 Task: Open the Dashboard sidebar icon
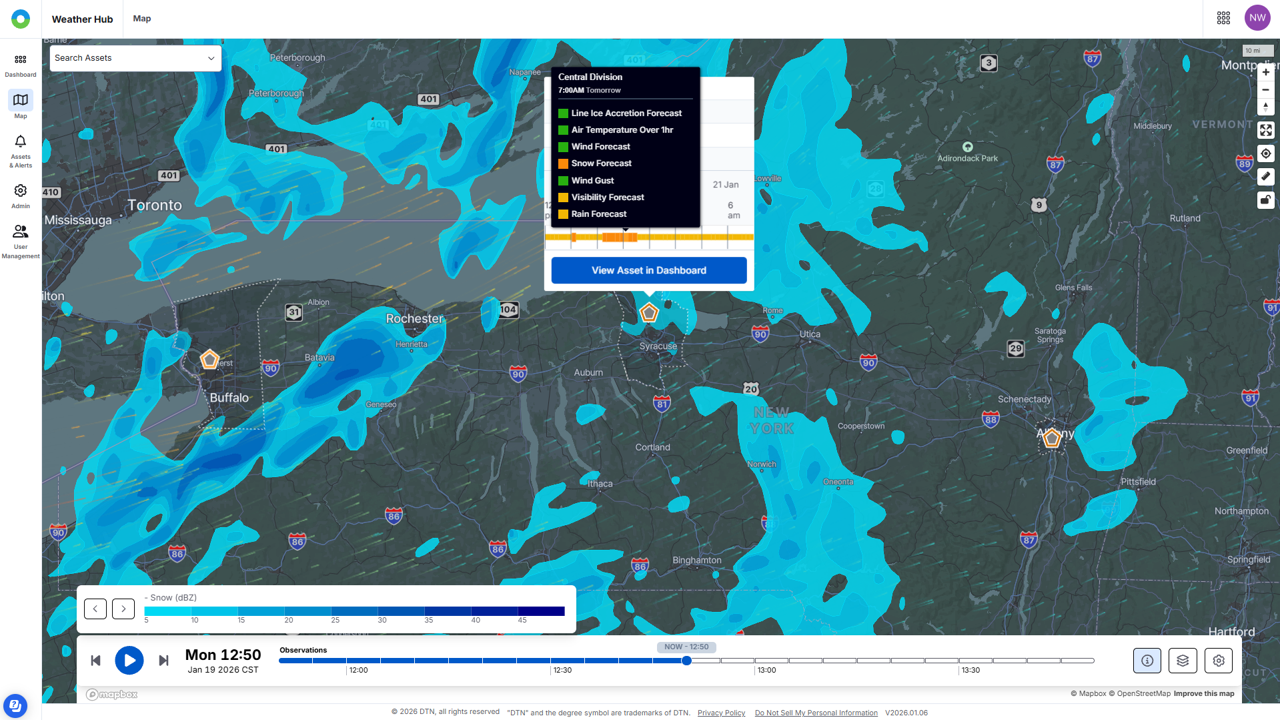(x=20, y=63)
